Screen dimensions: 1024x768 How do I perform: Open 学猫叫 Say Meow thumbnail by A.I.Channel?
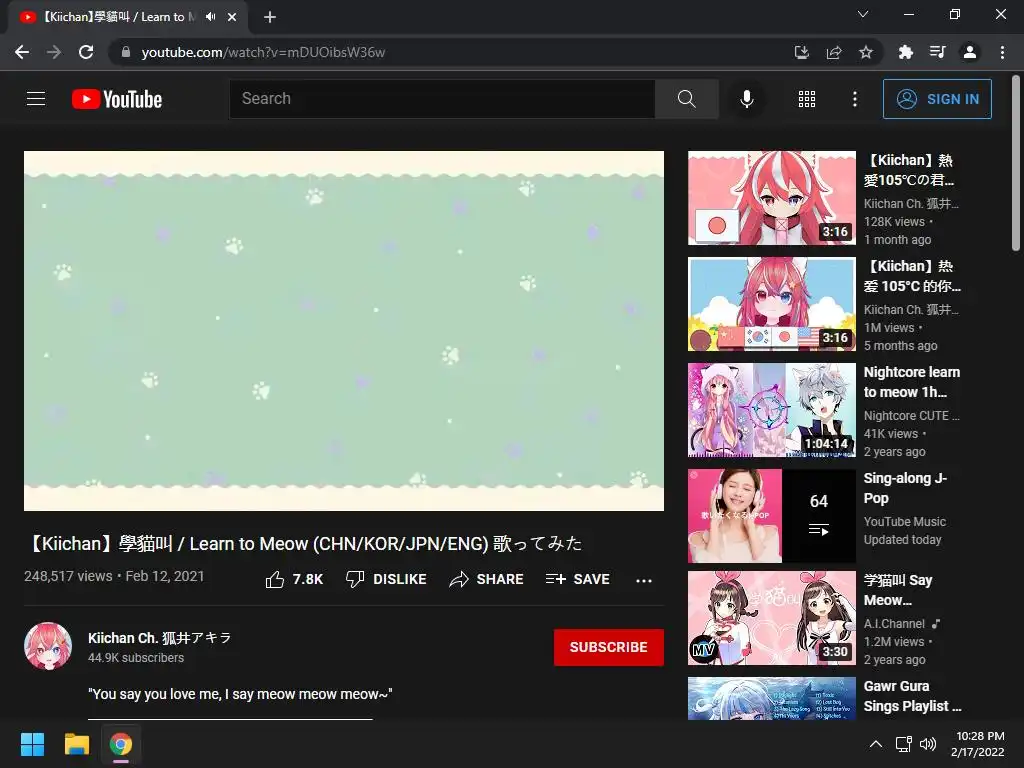(x=771, y=618)
